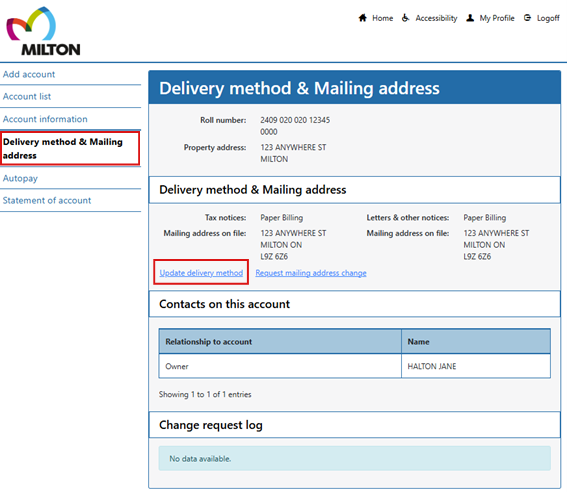Select the HALTON JANE table cell
Image resolution: width=567 pixels, height=492 pixels.
[x=476, y=366]
